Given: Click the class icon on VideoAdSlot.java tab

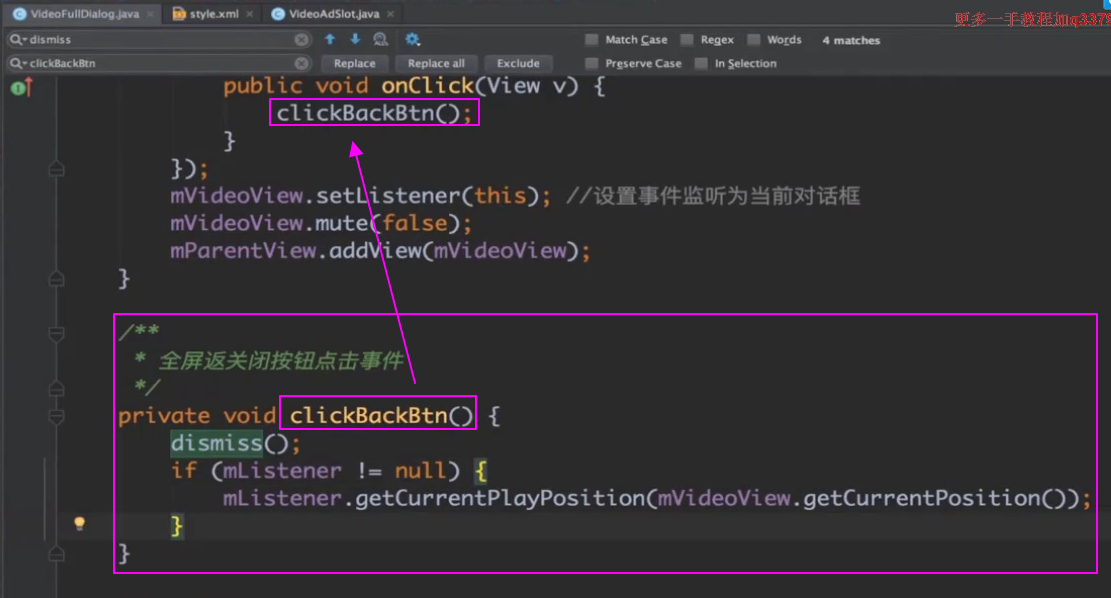Looking at the screenshot, I should [x=278, y=13].
